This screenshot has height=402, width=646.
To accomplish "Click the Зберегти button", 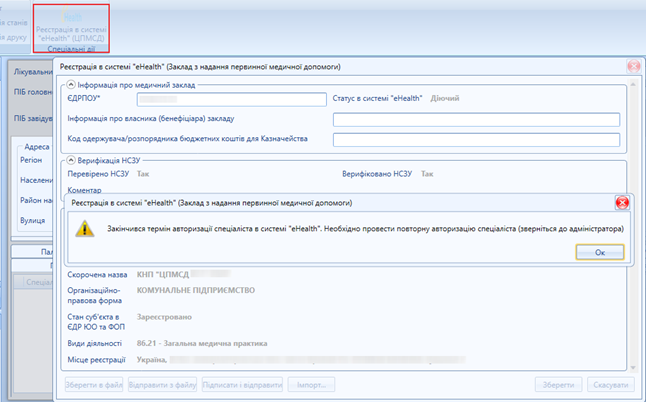I will tap(558, 385).
